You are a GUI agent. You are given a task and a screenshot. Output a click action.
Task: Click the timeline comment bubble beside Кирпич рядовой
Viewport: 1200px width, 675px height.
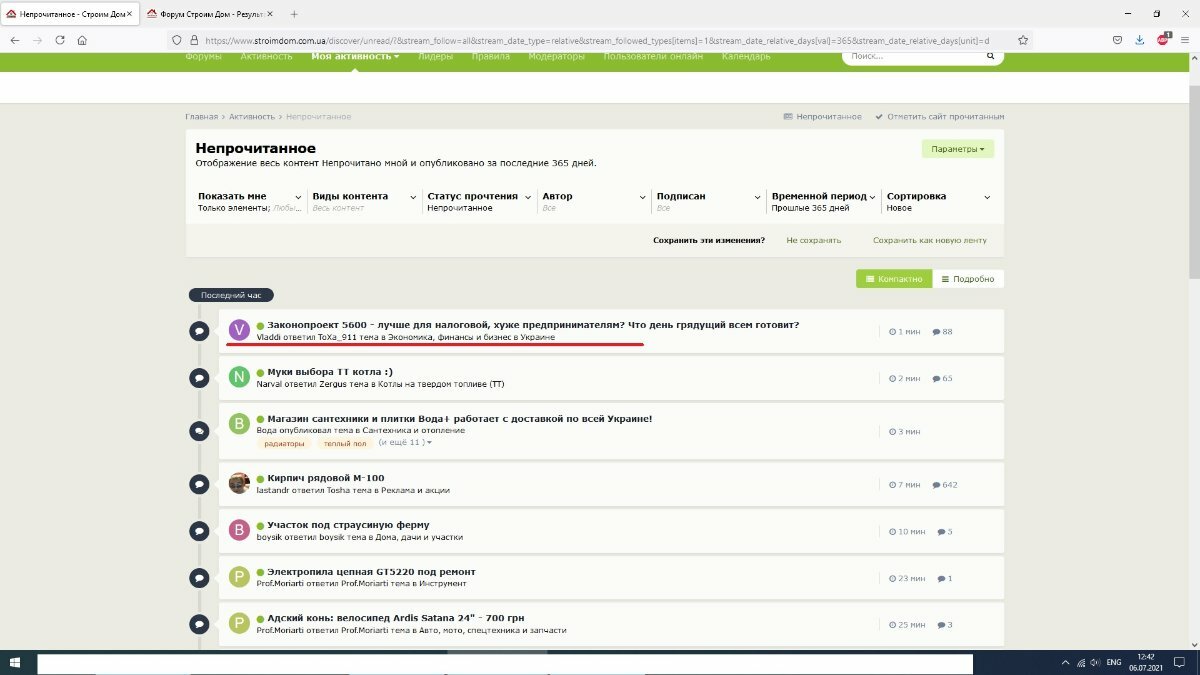pyautogui.click(x=199, y=484)
